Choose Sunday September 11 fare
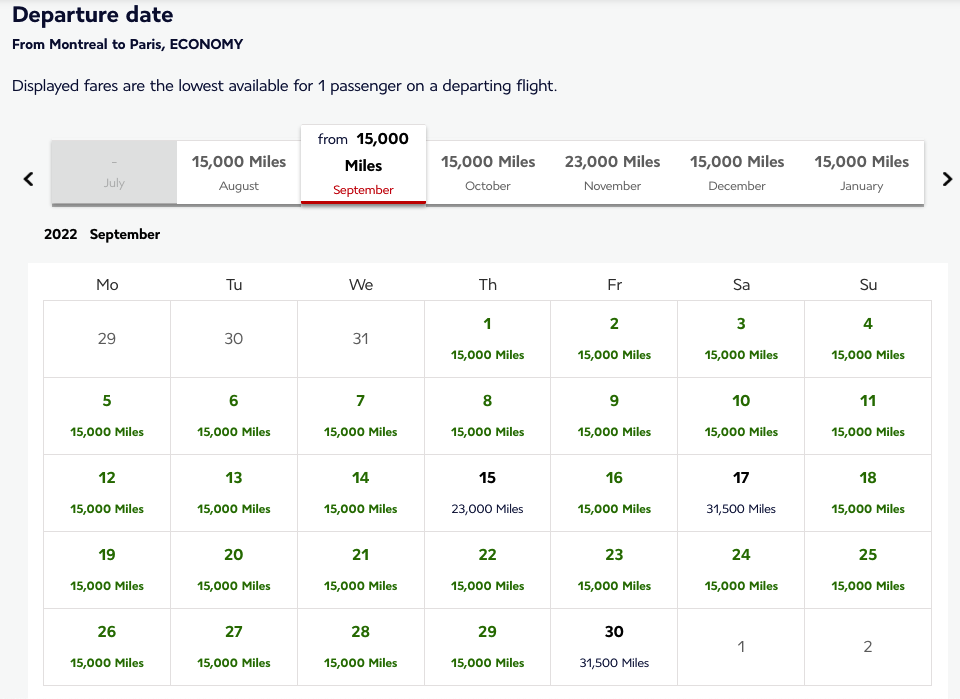 [868, 416]
